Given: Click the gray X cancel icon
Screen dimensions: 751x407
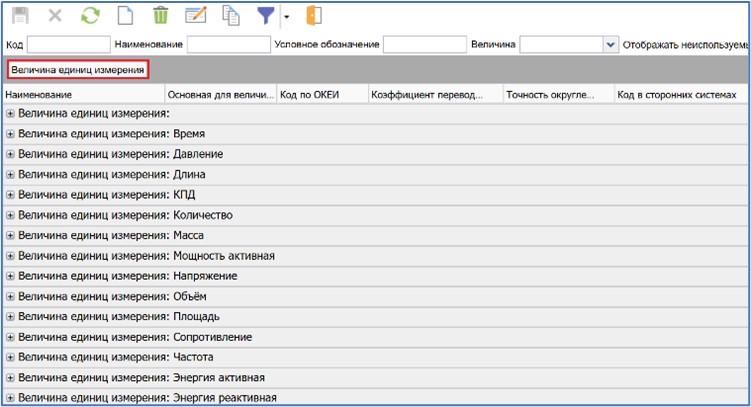Looking at the screenshot, I should point(55,16).
